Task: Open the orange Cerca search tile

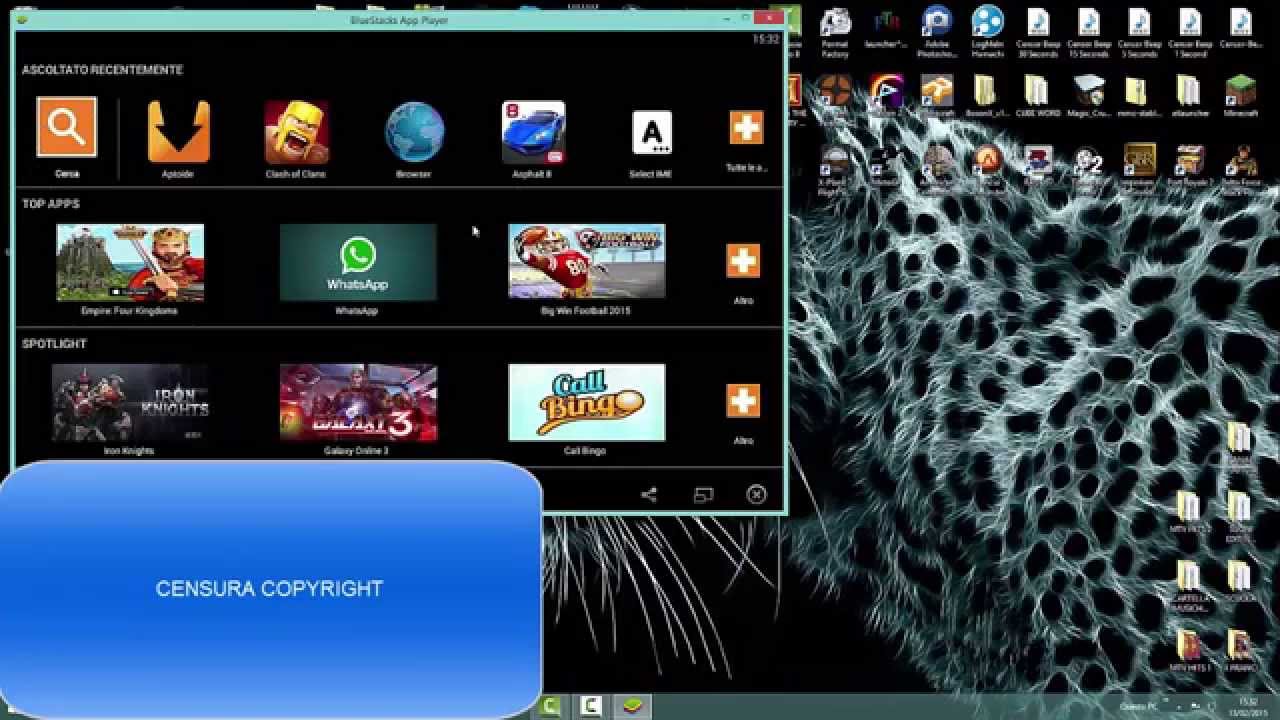Action: coord(67,127)
